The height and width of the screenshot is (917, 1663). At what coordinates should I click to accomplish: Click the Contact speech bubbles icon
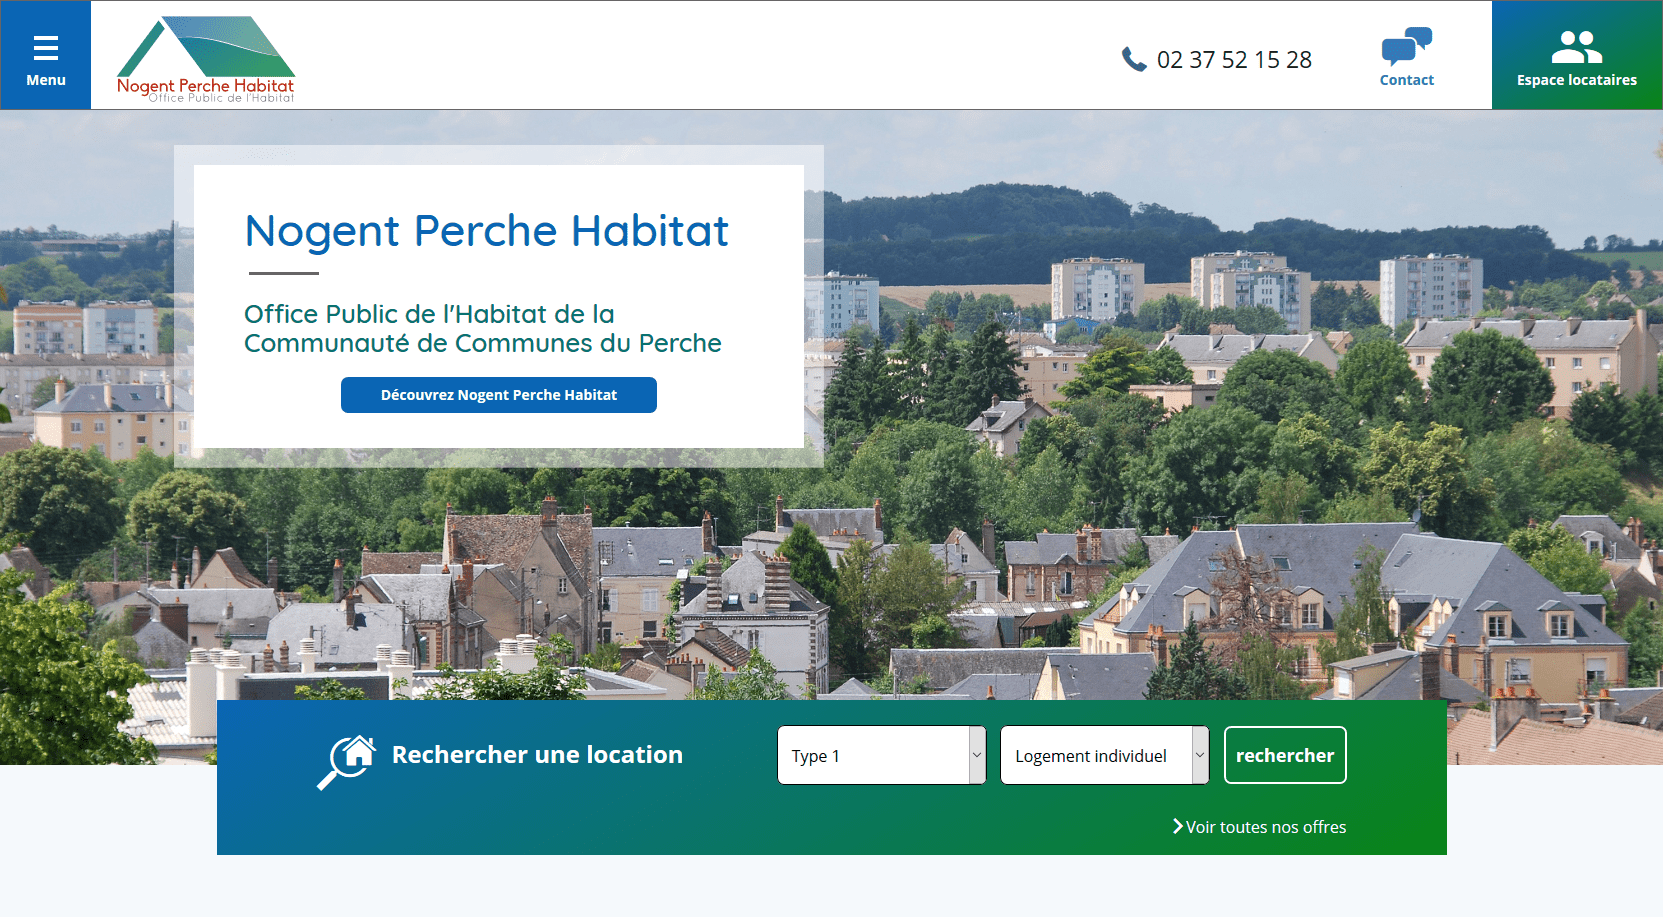tap(1406, 46)
